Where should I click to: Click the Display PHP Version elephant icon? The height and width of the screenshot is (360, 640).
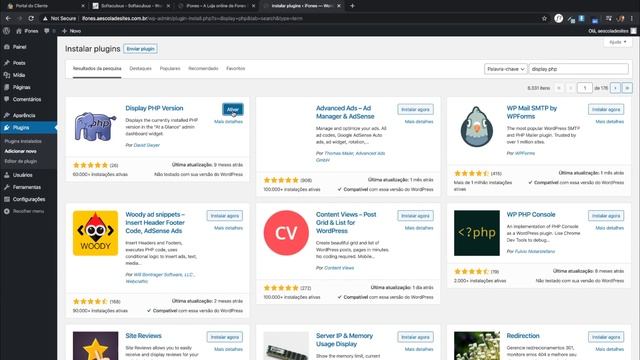pos(96,127)
